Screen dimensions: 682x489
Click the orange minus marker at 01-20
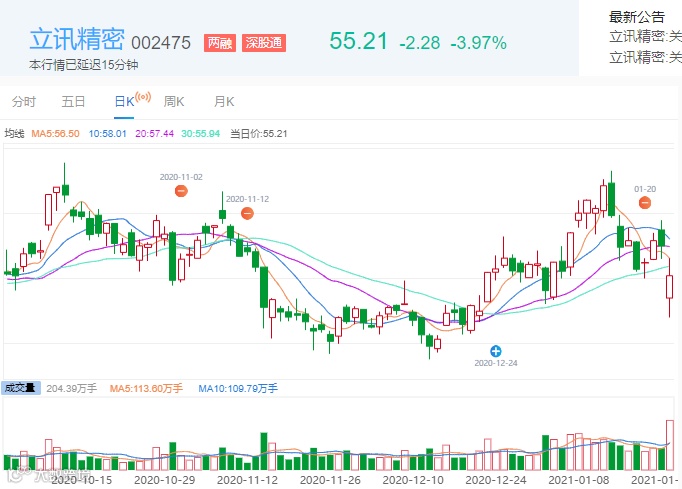[645, 202]
